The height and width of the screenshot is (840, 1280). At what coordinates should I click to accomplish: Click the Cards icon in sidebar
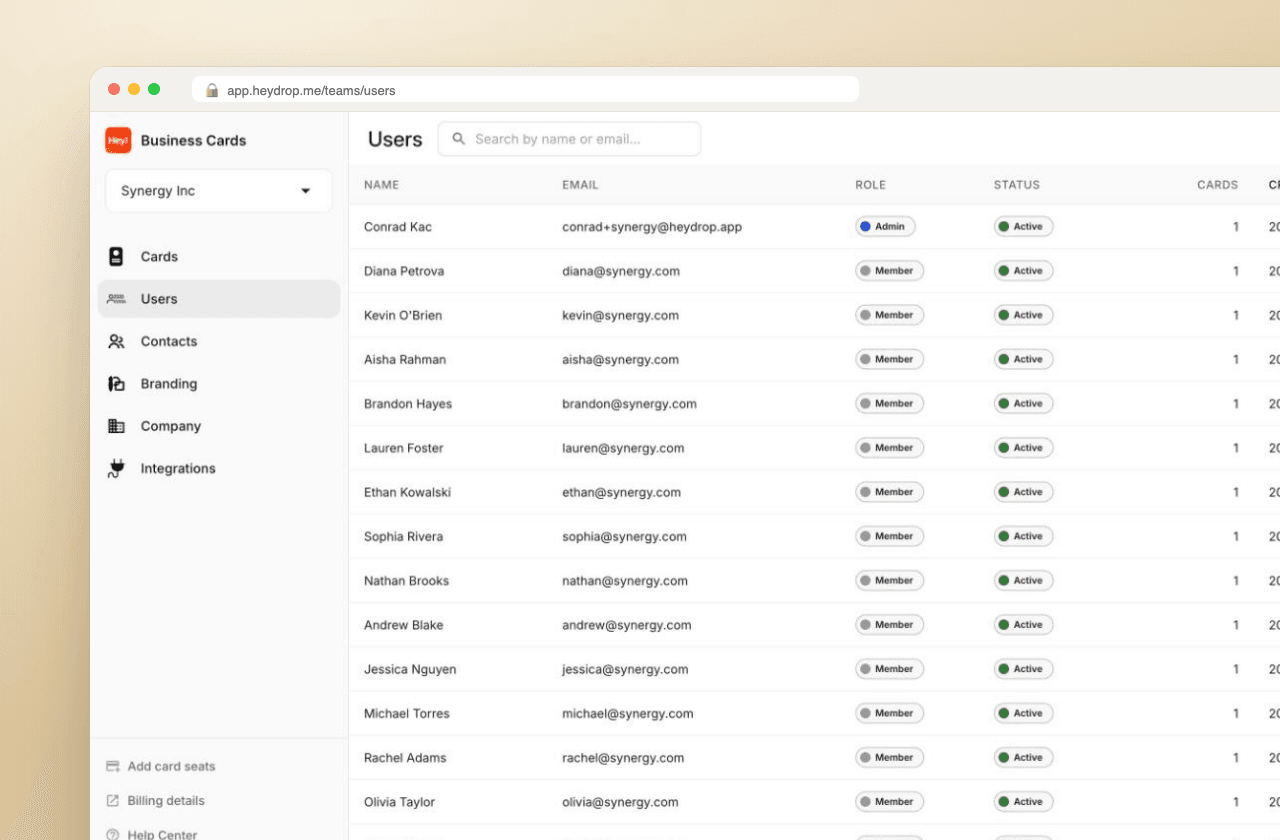tap(116, 257)
